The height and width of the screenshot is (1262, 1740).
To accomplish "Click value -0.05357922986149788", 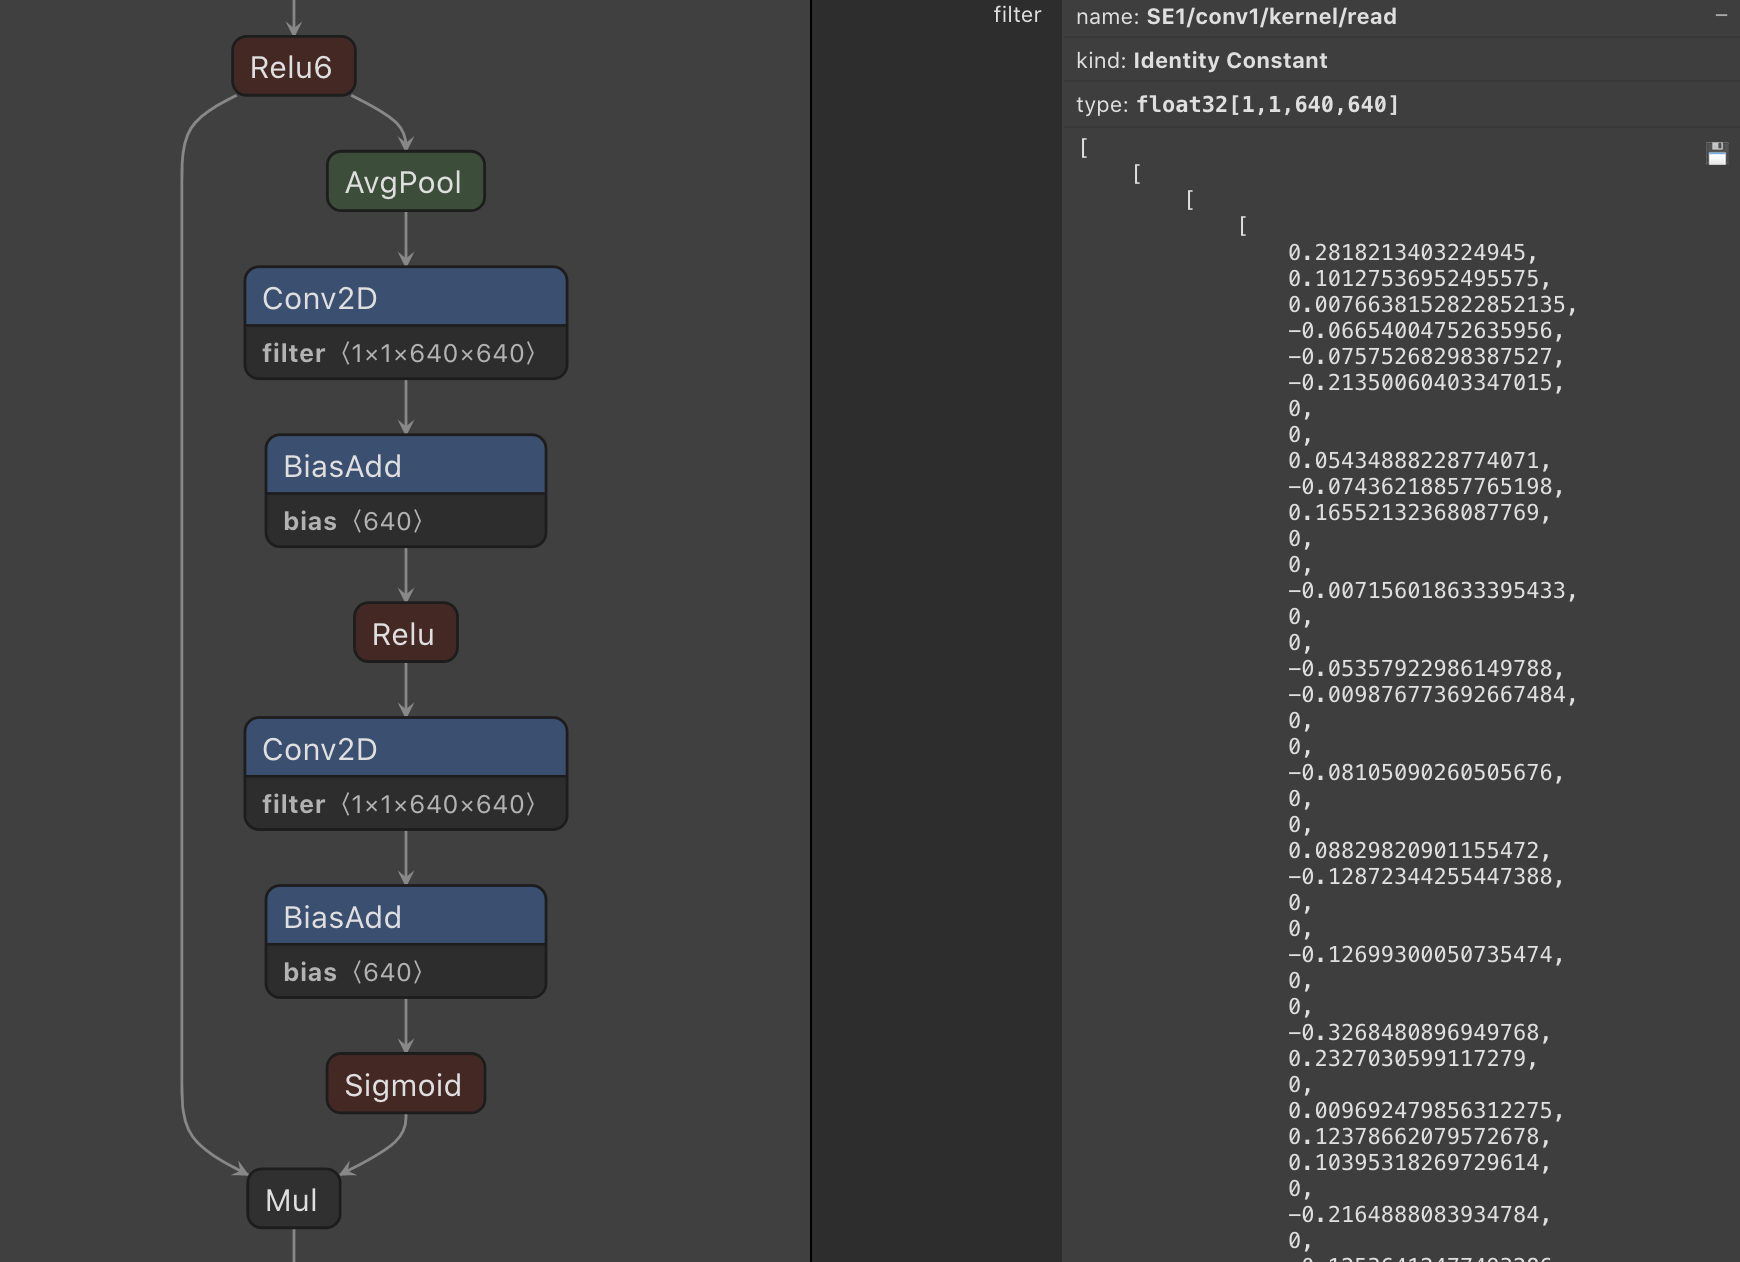I will tap(1426, 669).
